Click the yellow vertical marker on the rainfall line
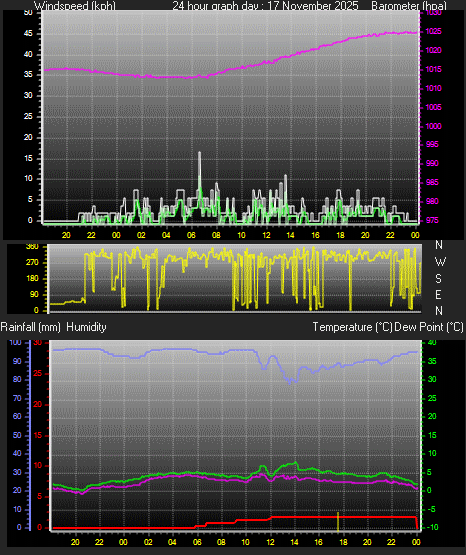Screen dimensions: 466x555 click(x=338, y=521)
